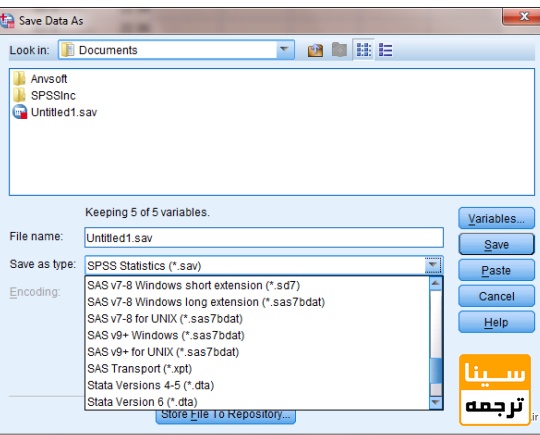Switch to details view icon

(385, 50)
